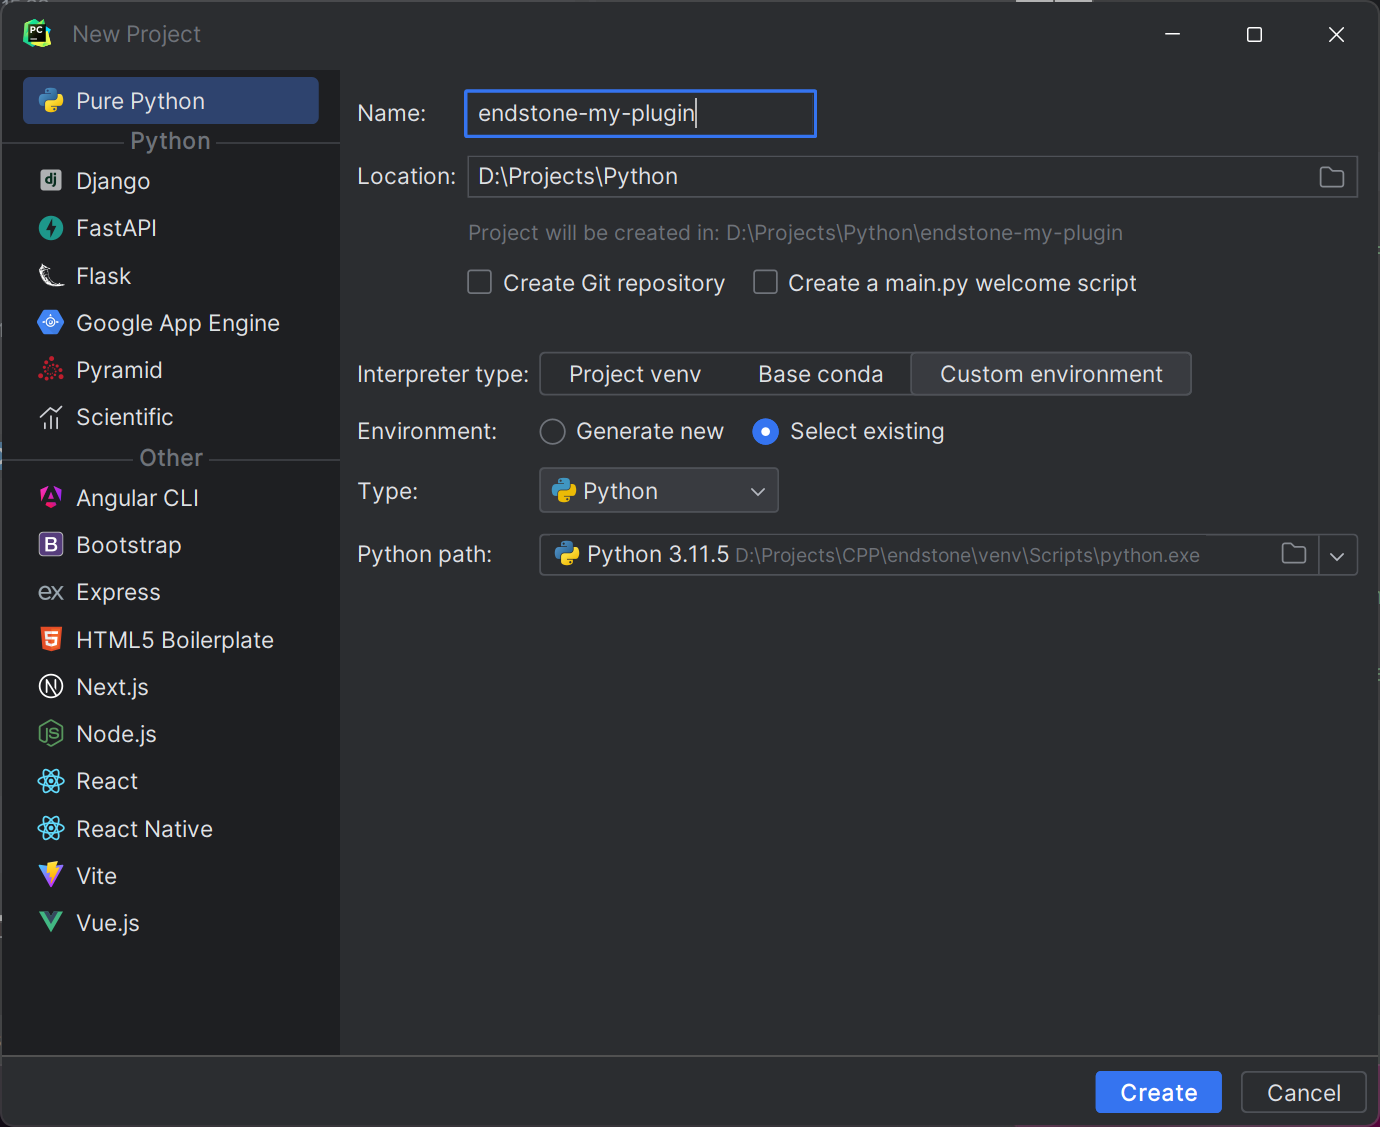Cancel the new project dialog

(x=1303, y=1092)
